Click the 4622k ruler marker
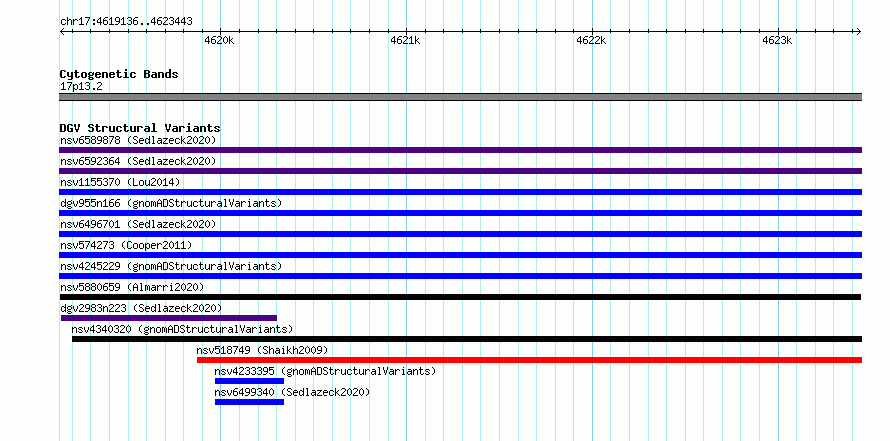 [591, 40]
